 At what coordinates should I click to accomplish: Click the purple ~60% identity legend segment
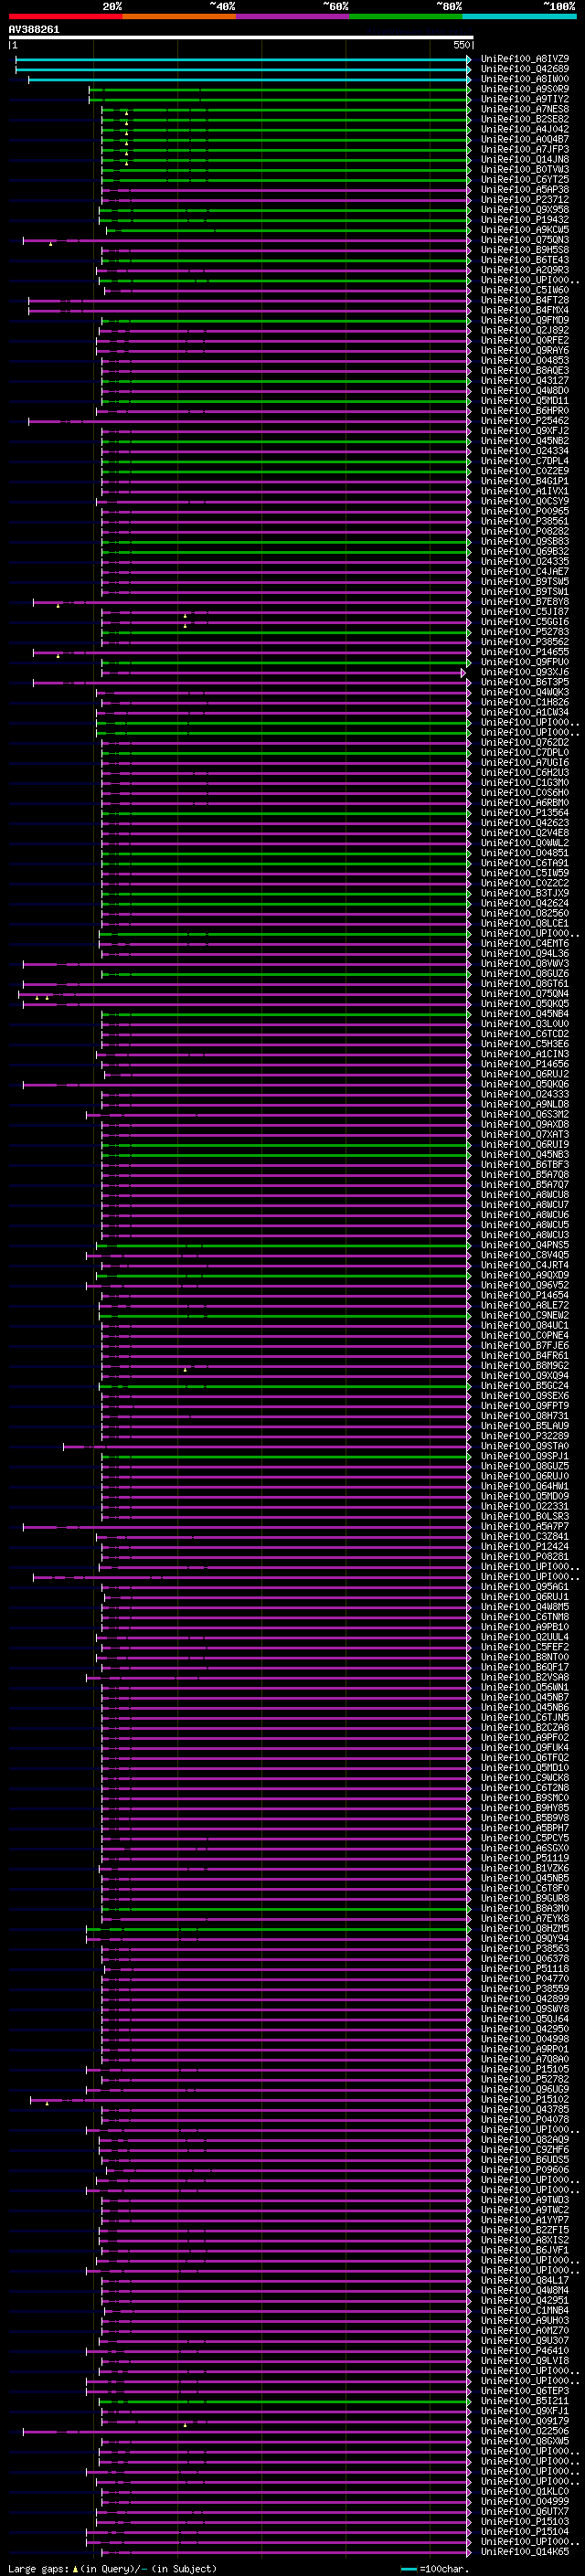point(293,16)
